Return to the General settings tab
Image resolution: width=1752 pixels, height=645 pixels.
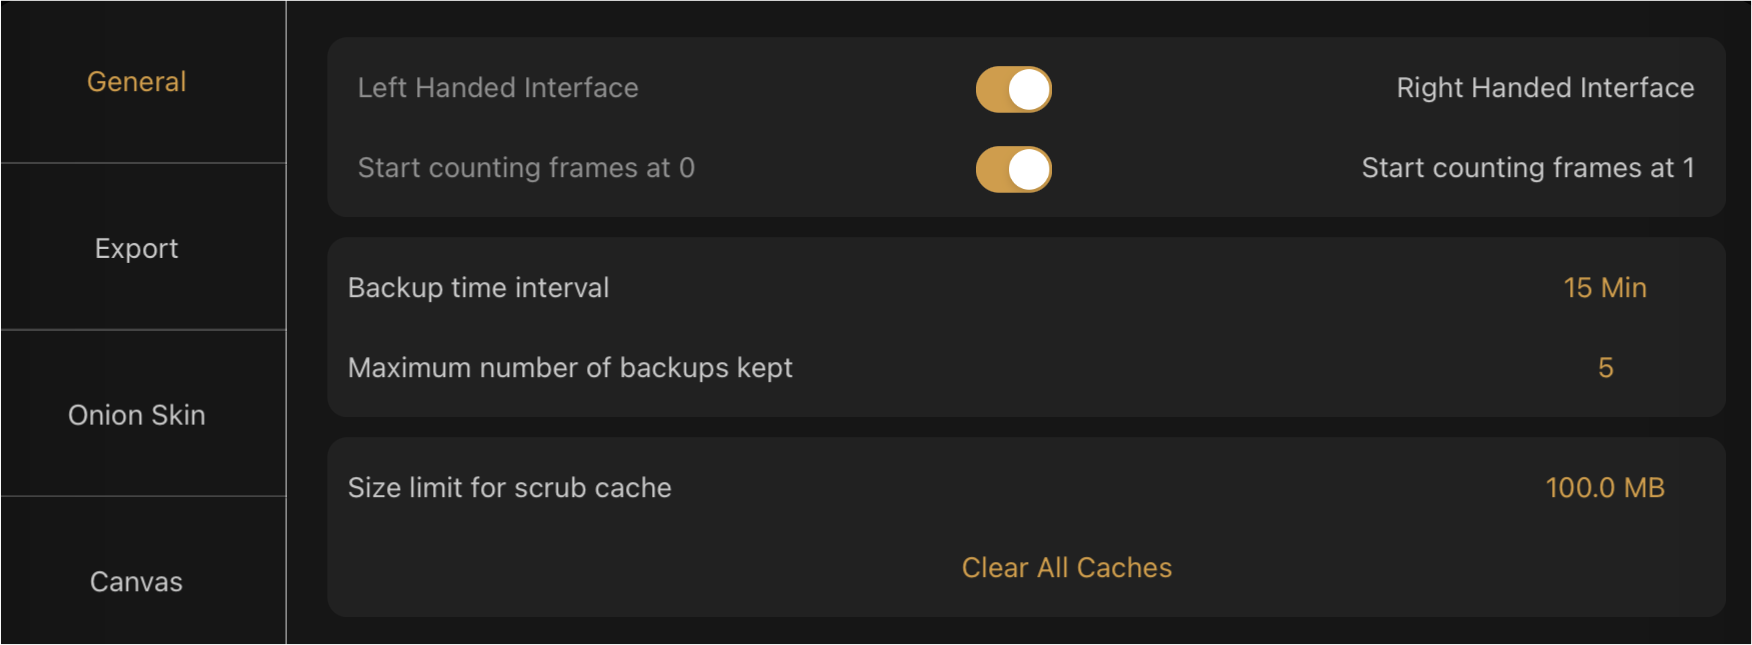[135, 81]
